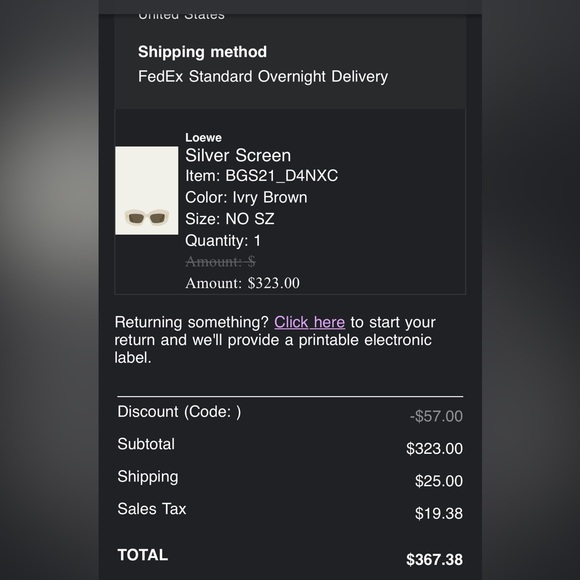Click the Subtotal $323.00 value
Image resolution: width=580 pixels, height=580 pixels.
tap(434, 449)
